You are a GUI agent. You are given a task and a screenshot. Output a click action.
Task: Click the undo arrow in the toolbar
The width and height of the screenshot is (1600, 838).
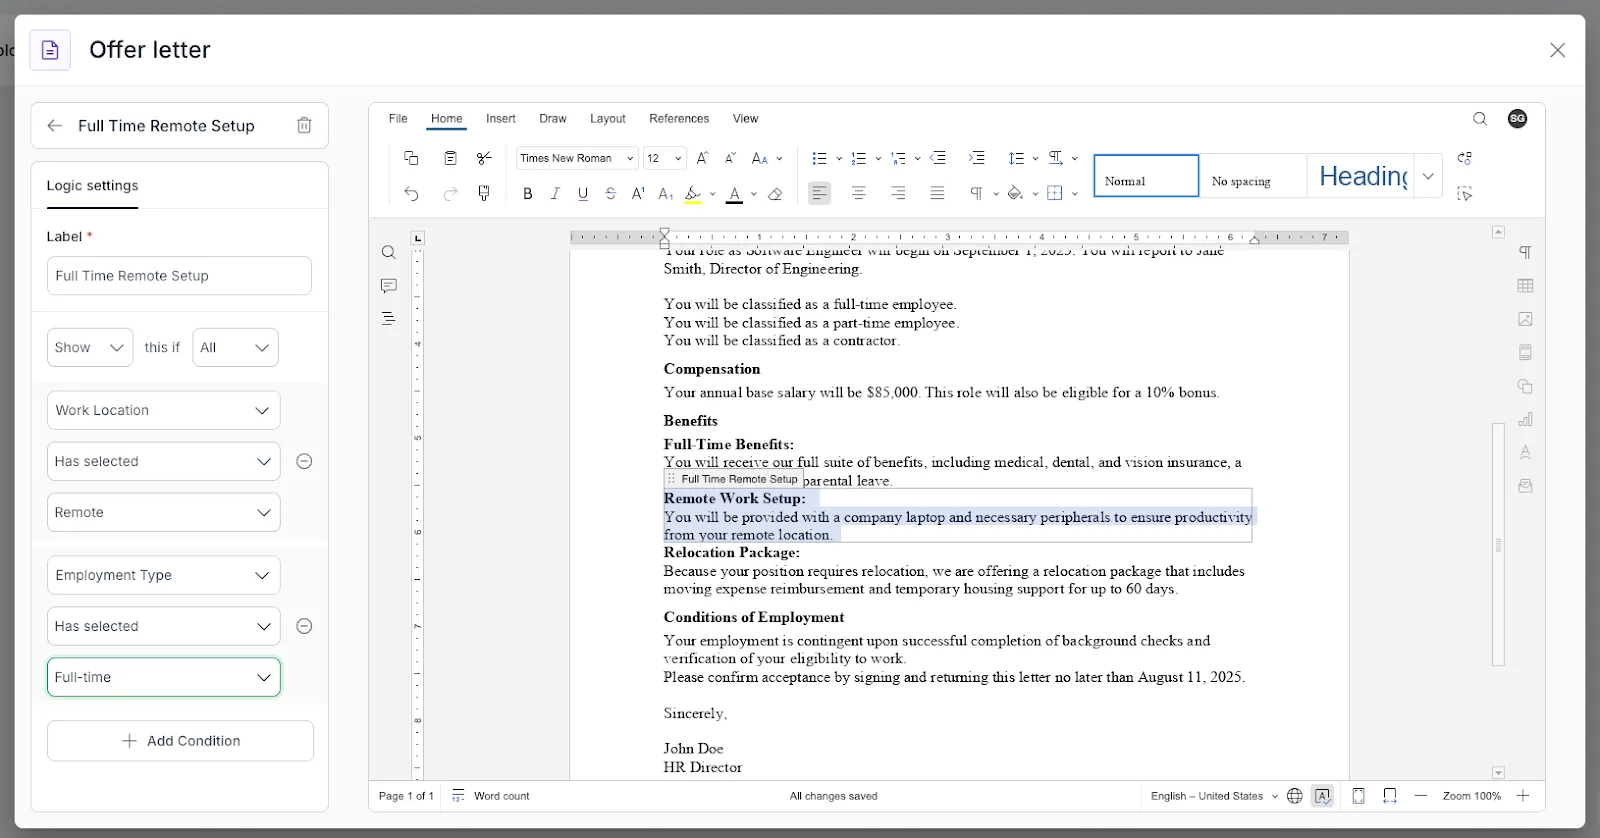[411, 194]
